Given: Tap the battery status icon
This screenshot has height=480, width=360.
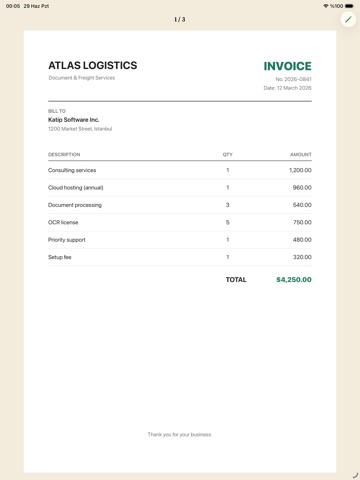Looking at the screenshot, I should click(x=349, y=6).
